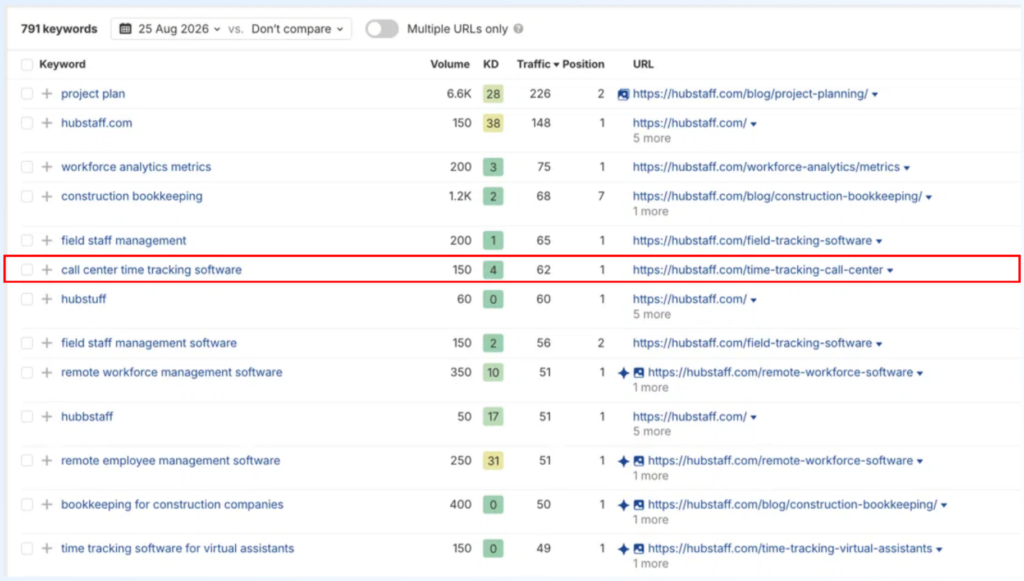Click '791 keywords' count label
The height and width of the screenshot is (581, 1024).
pyautogui.click(x=59, y=29)
